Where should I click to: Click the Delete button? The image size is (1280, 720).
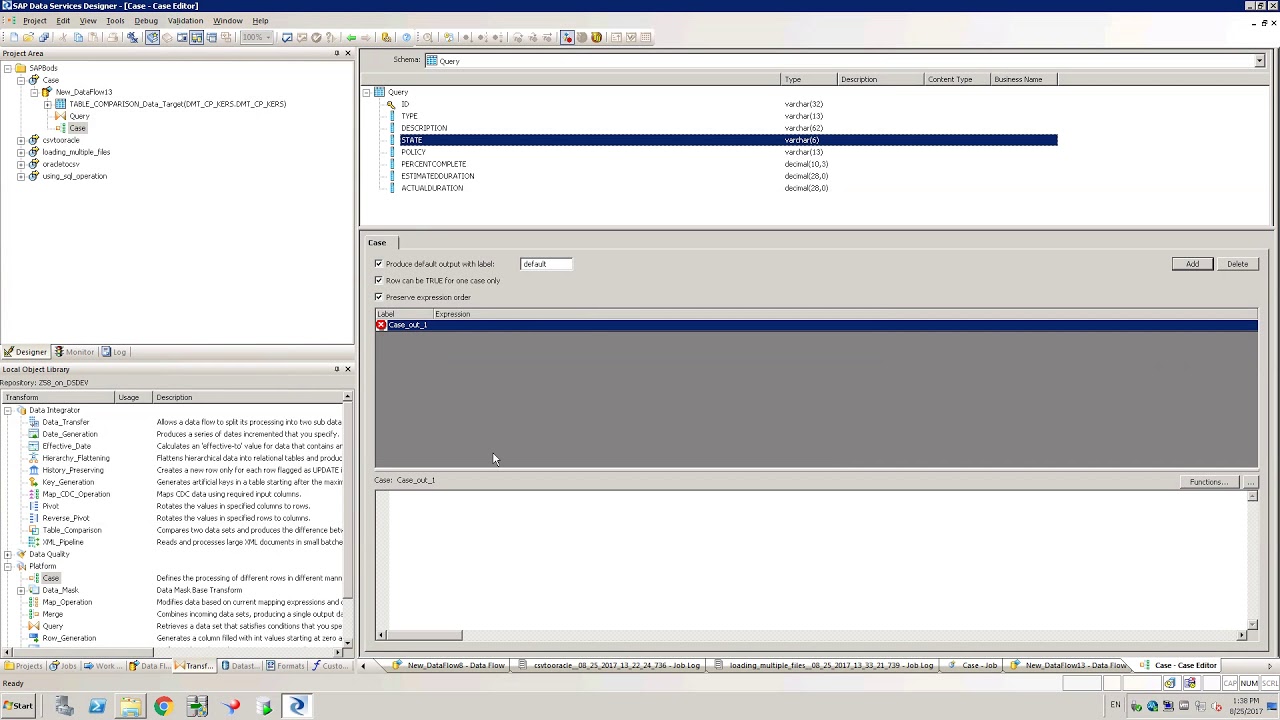(1237, 264)
